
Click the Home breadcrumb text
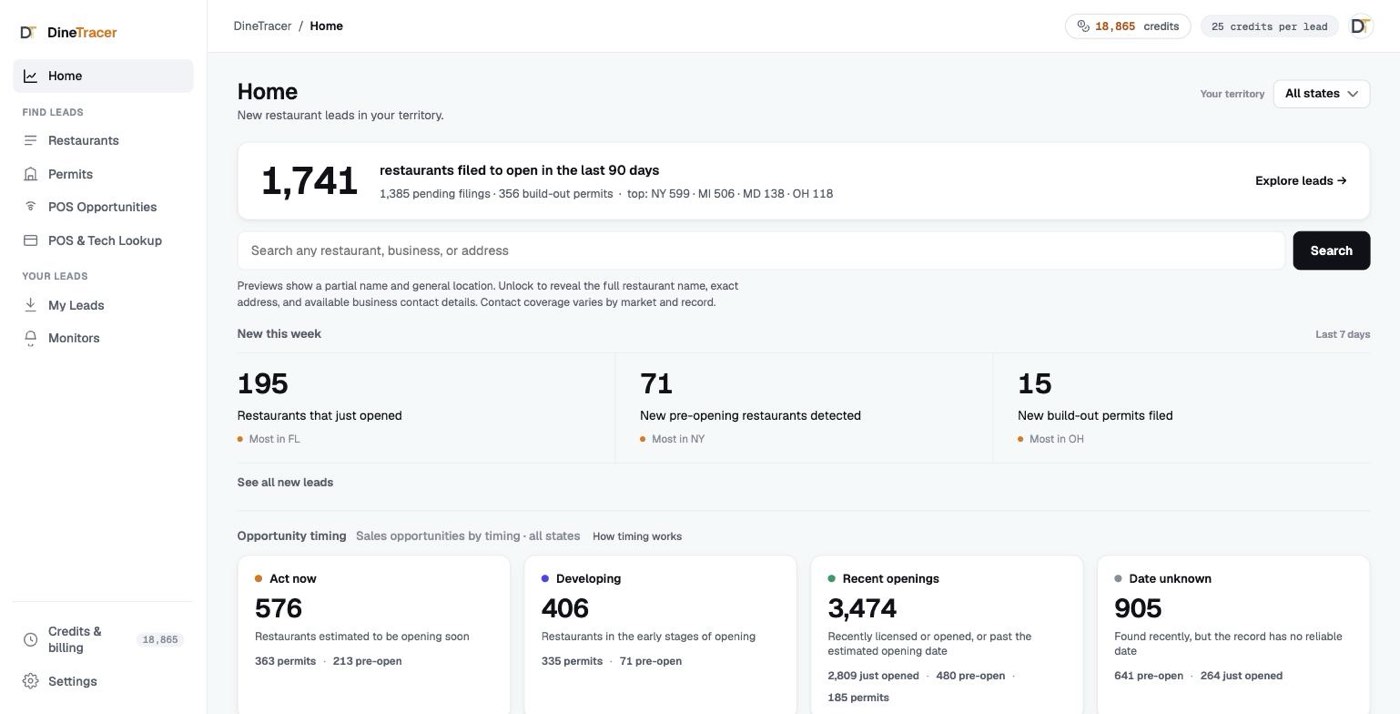[326, 26]
